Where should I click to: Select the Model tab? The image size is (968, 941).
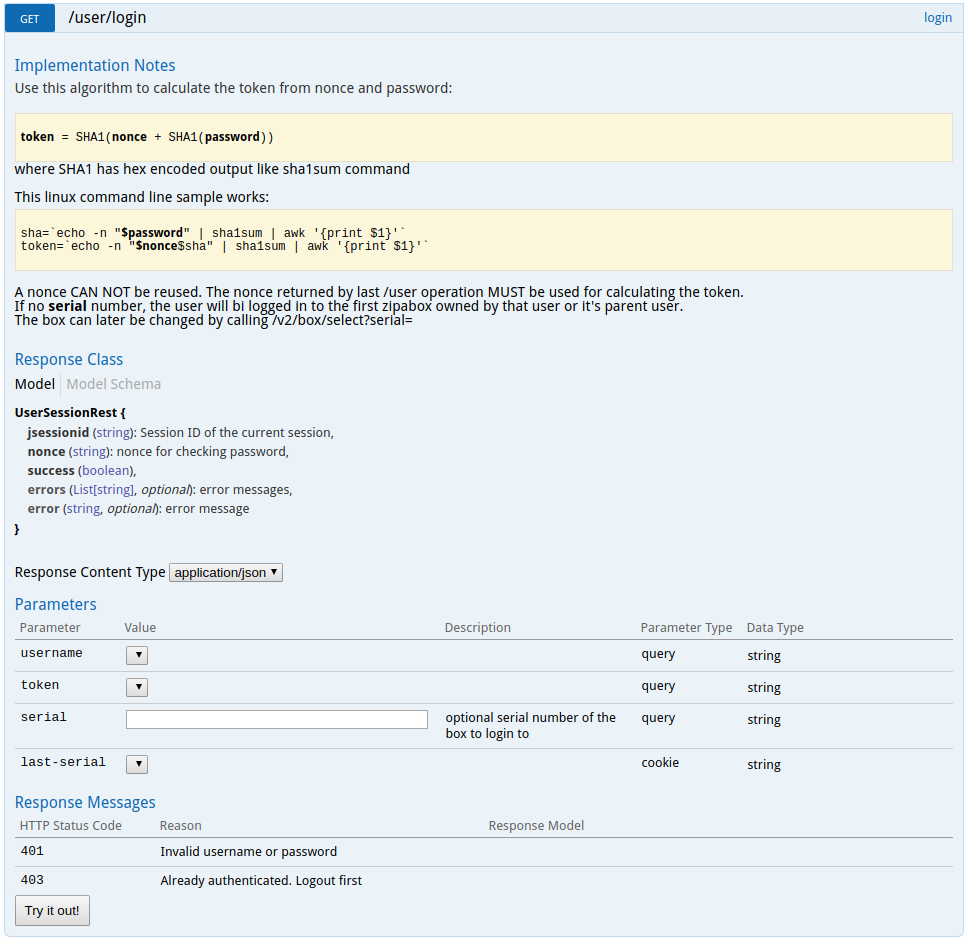coord(34,383)
